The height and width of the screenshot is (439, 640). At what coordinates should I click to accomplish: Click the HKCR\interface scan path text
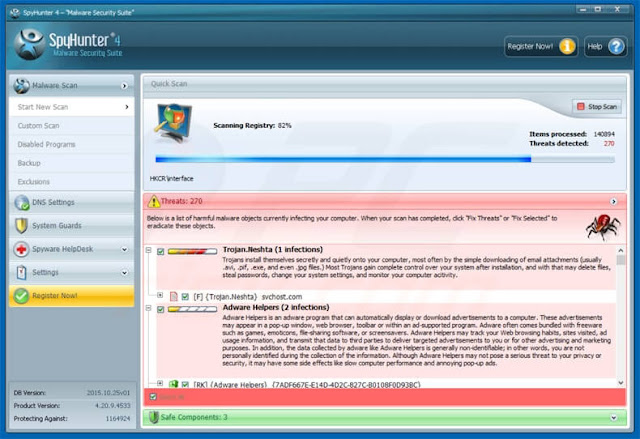[x=171, y=179]
